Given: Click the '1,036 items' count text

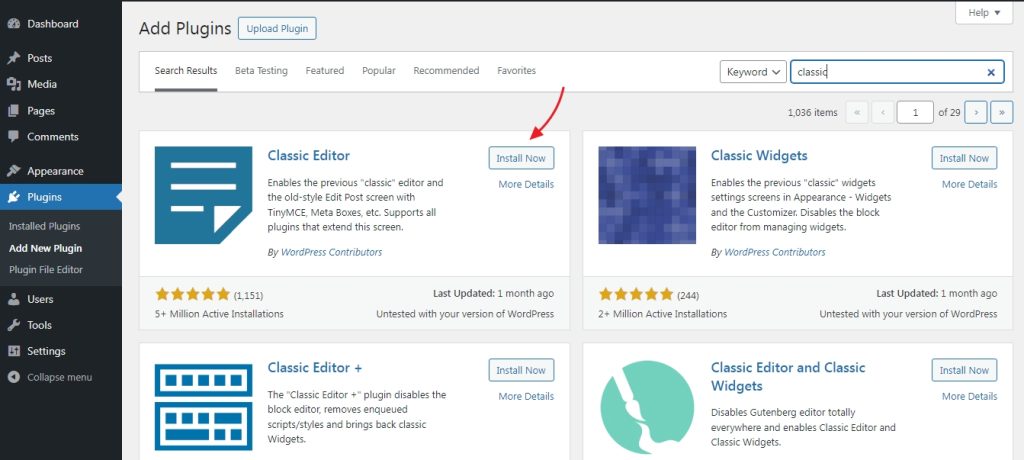Looking at the screenshot, I should coord(812,112).
